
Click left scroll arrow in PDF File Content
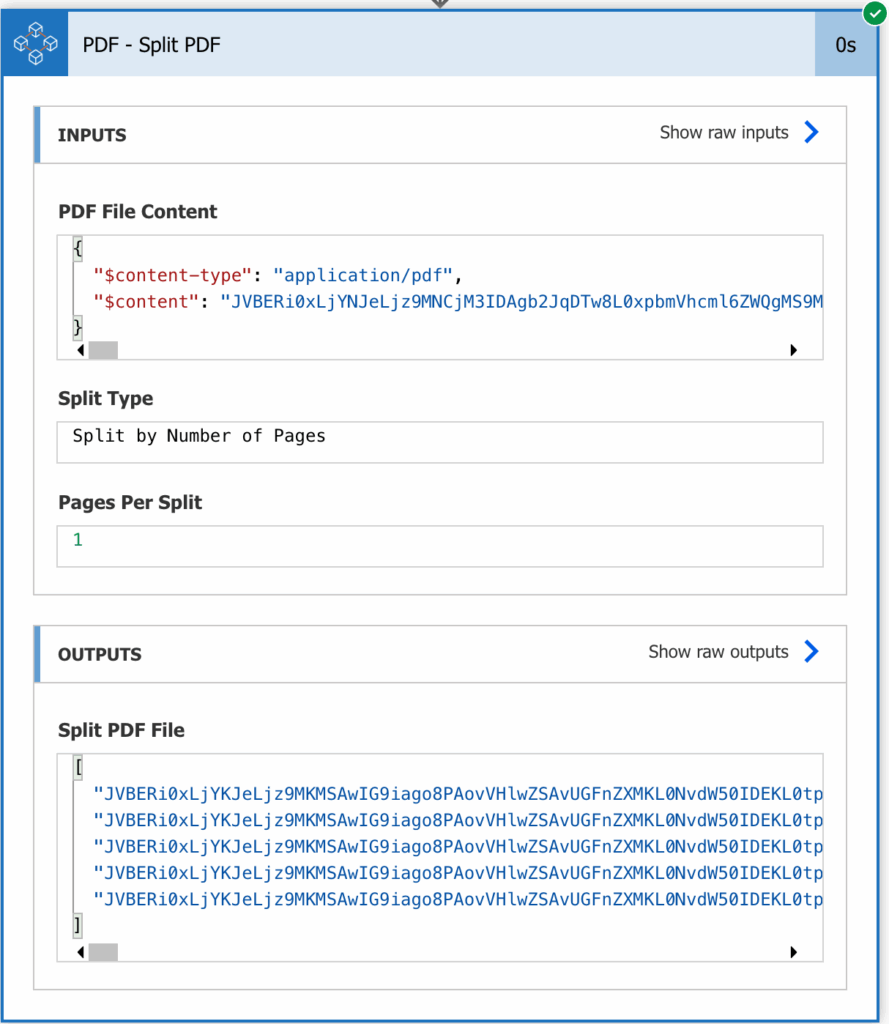(80, 350)
